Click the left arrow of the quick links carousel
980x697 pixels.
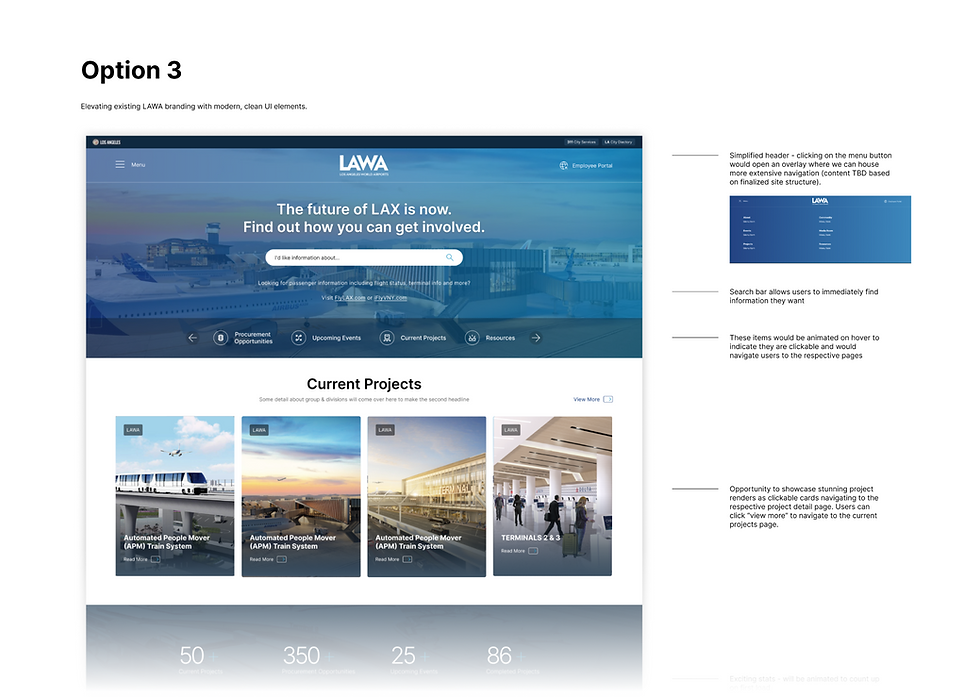[x=192, y=338]
